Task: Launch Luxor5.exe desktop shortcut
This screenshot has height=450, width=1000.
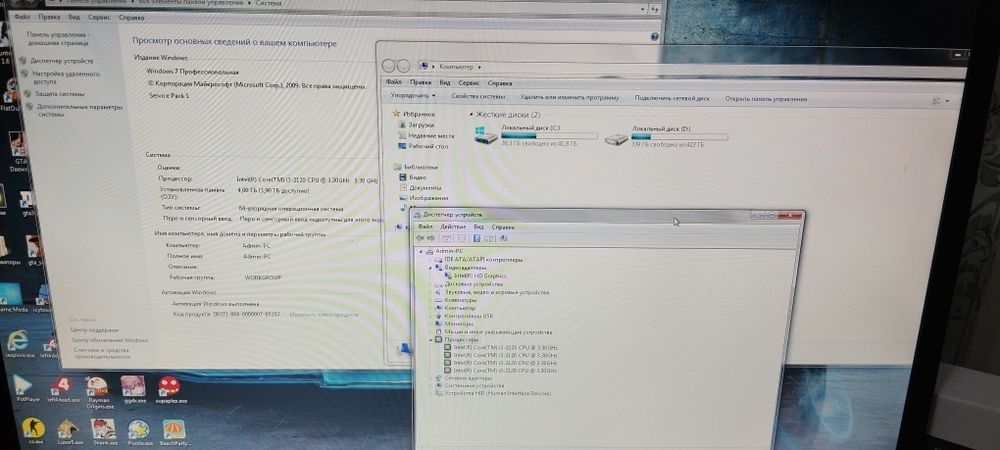Action: tap(68, 430)
